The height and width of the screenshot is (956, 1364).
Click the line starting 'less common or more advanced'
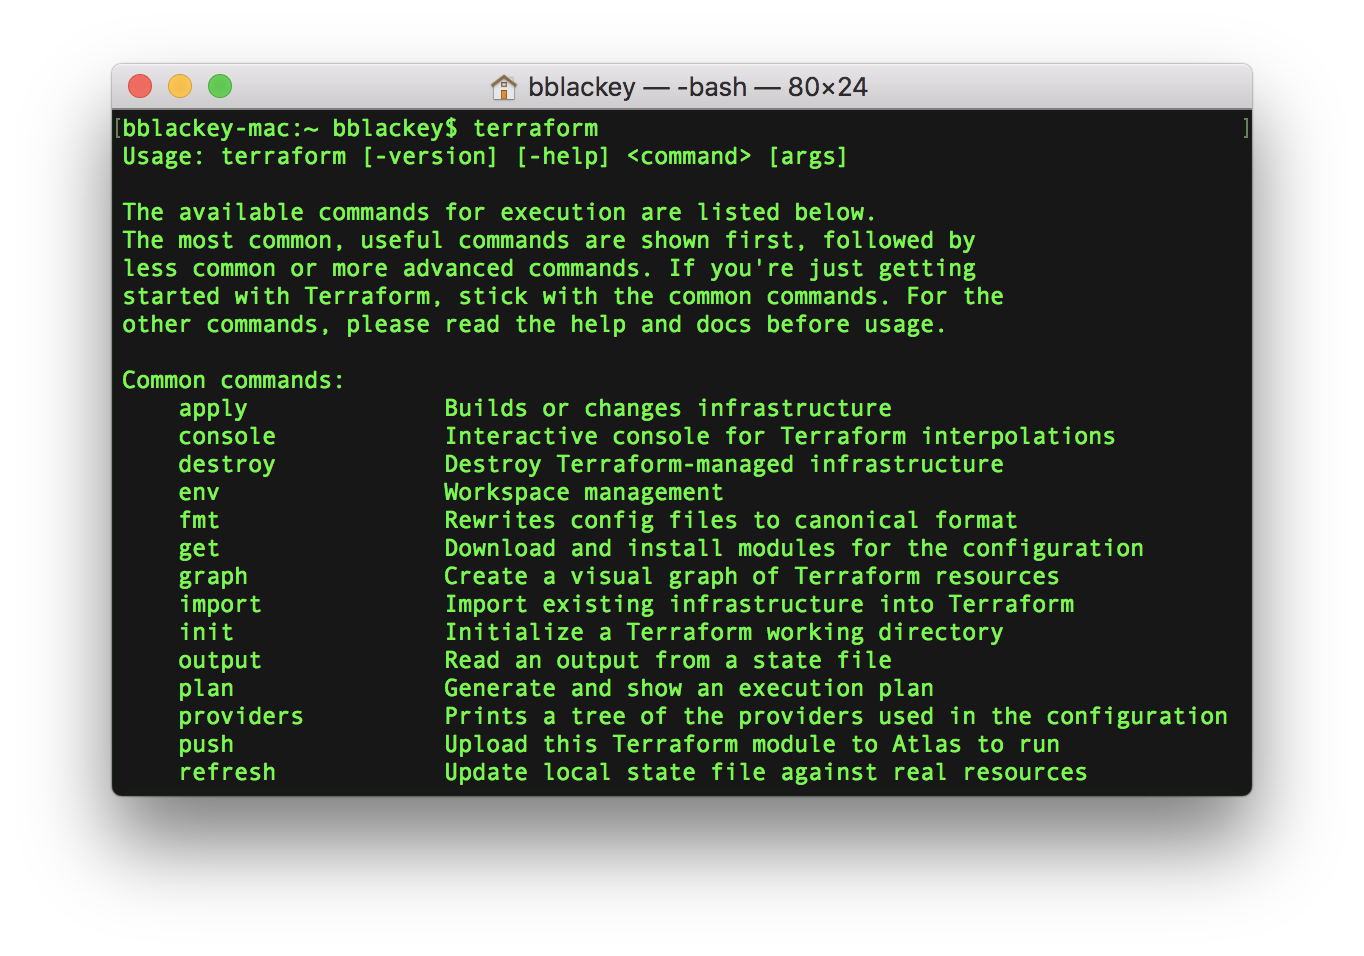pos(549,268)
